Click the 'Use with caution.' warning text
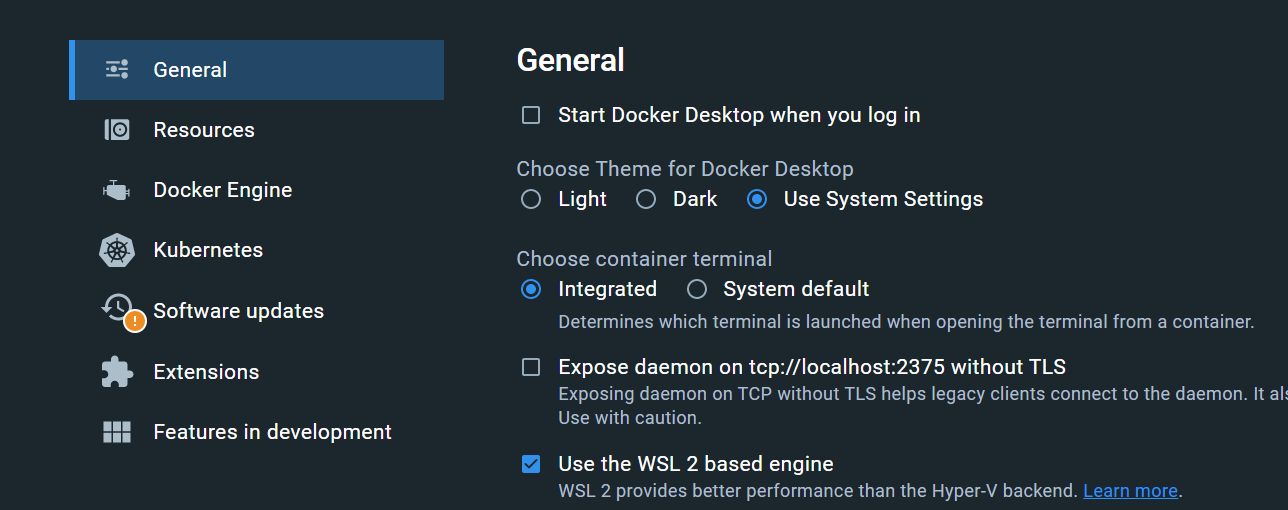 630,418
